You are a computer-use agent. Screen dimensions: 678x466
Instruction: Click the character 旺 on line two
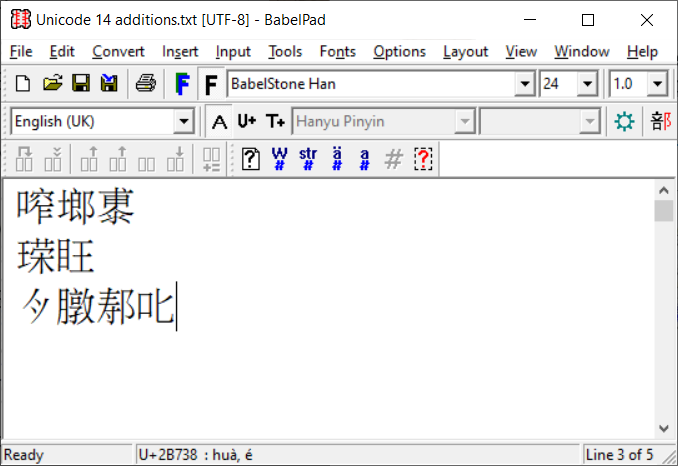(75, 255)
